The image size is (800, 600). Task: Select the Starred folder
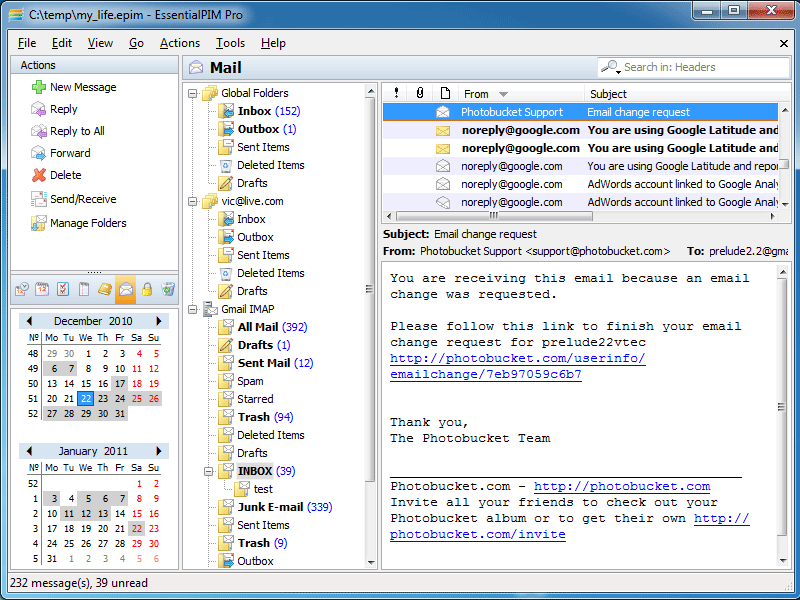point(255,399)
